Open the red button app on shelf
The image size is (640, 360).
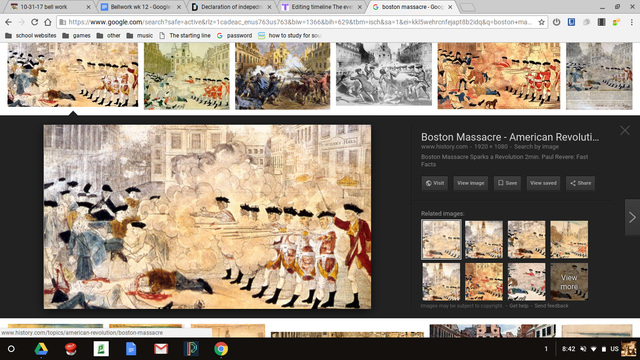pyautogui.click(x=71, y=349)
